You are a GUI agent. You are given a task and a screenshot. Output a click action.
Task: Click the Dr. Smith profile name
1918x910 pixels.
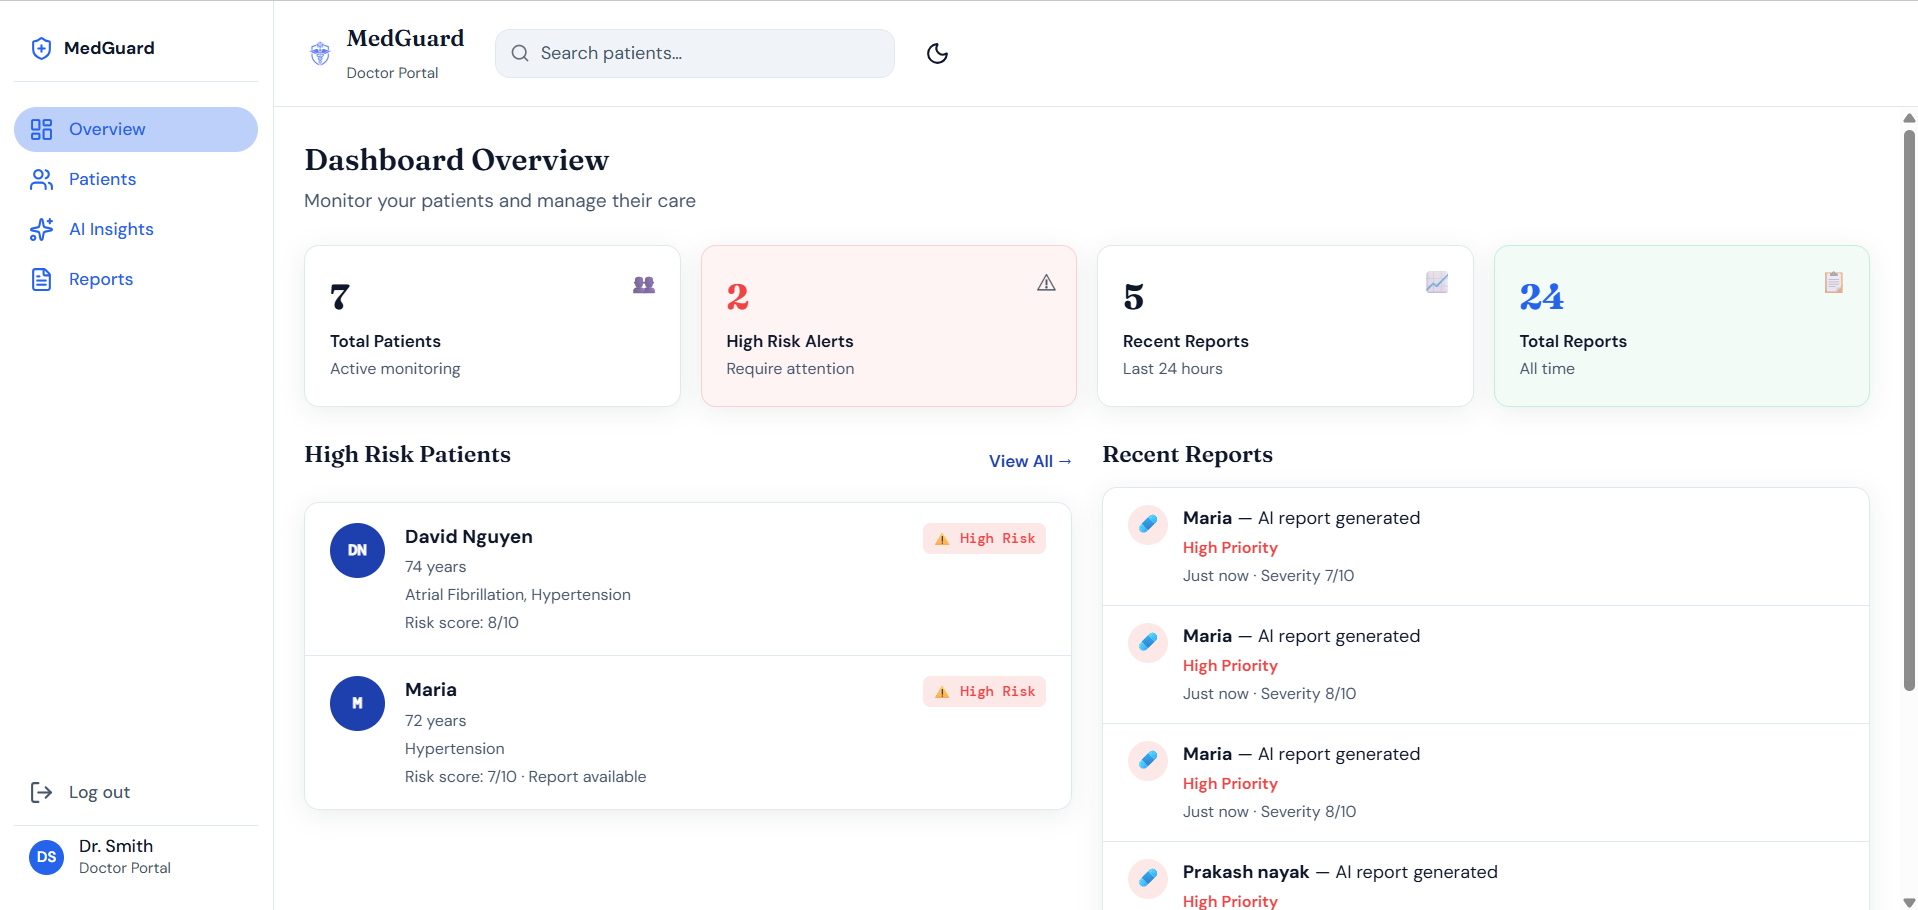click(116, 846)
